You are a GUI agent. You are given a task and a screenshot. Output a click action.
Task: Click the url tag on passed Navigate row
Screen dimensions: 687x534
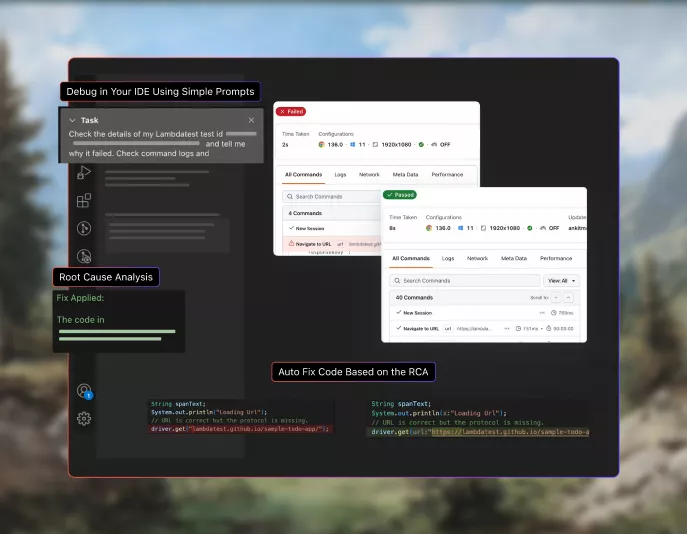click(448, 329)
